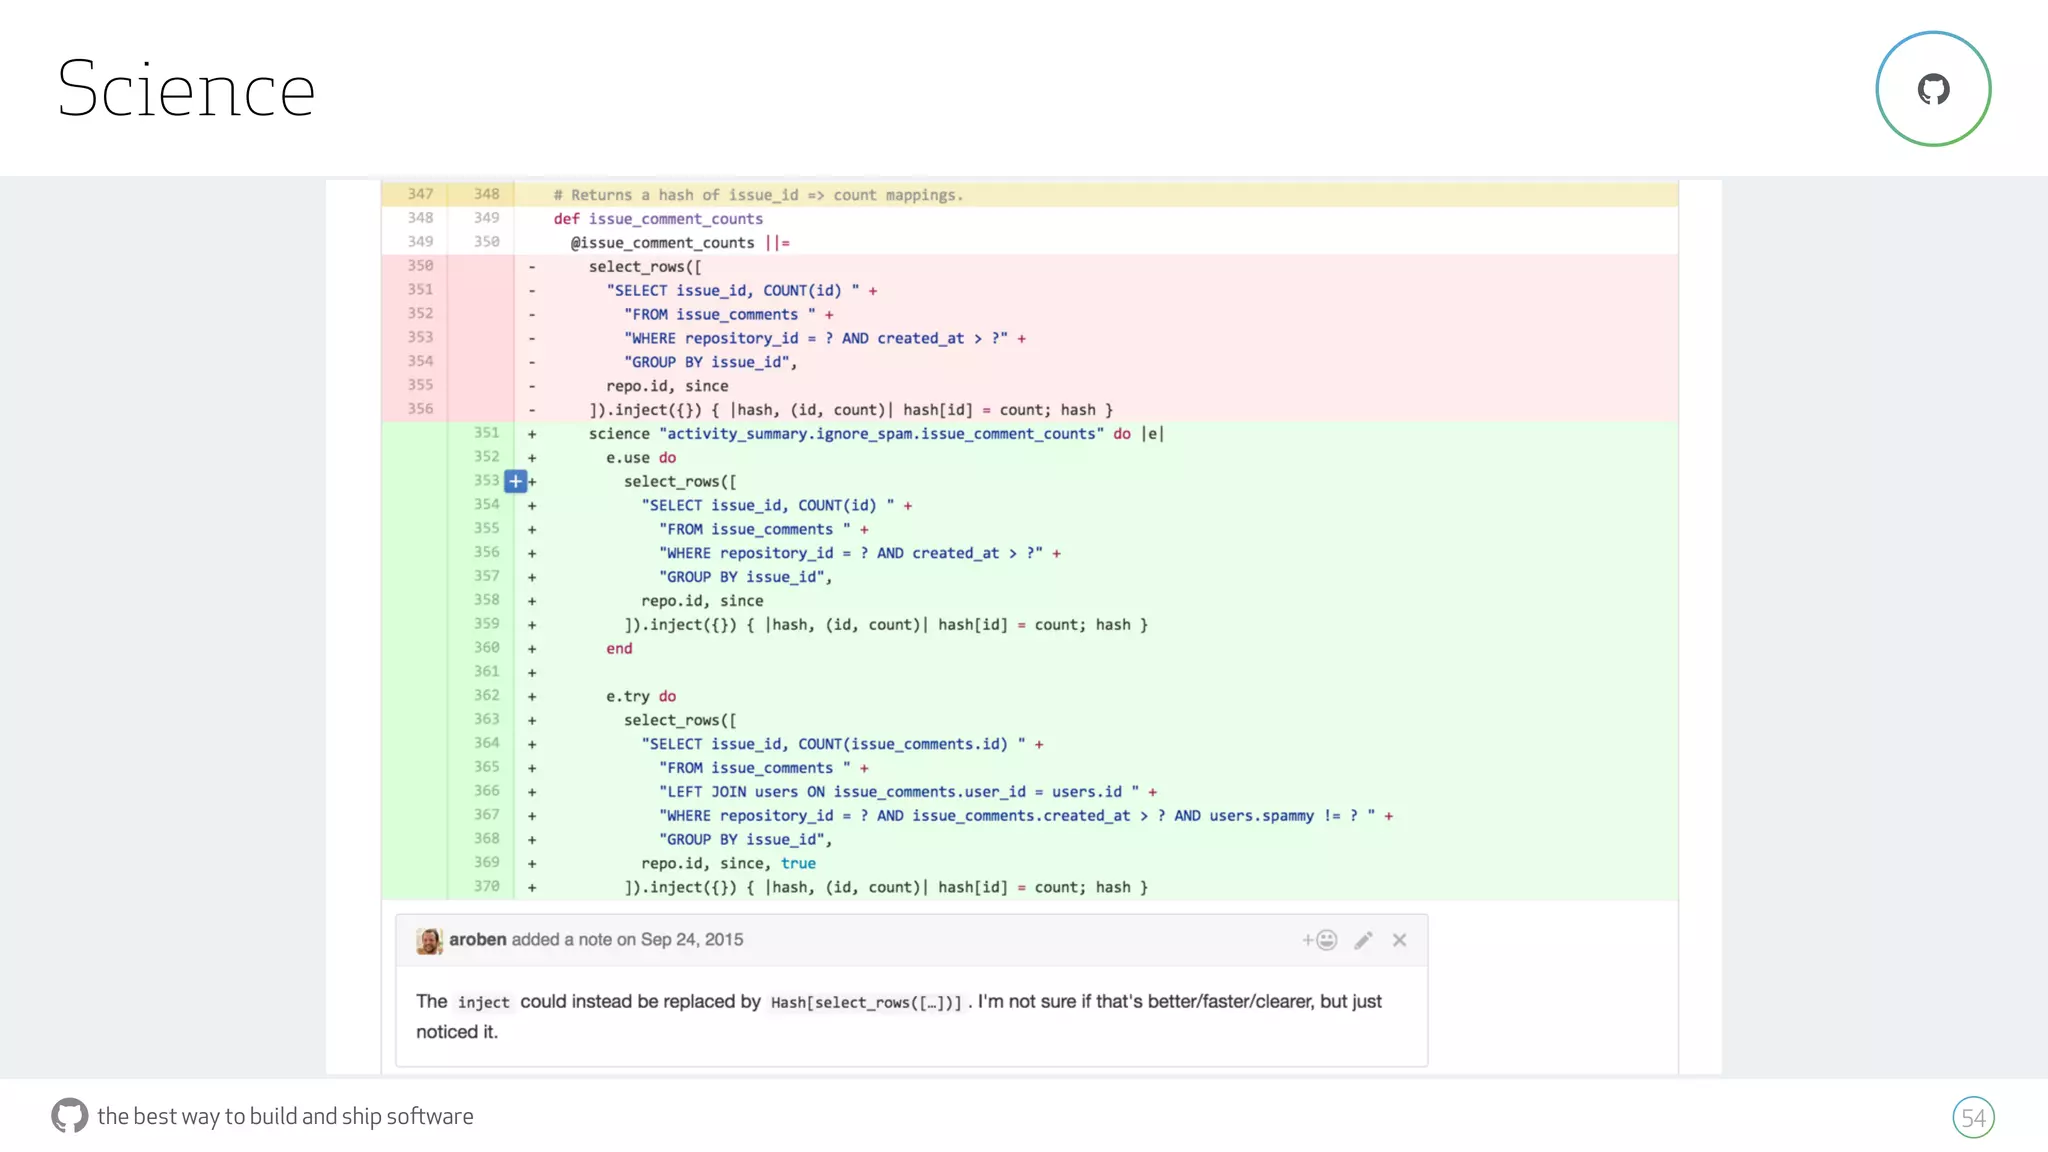Click the 'the best way to build and ship software' tagline
This screenshot has width=2048, height=1152.
[285, 1116]
